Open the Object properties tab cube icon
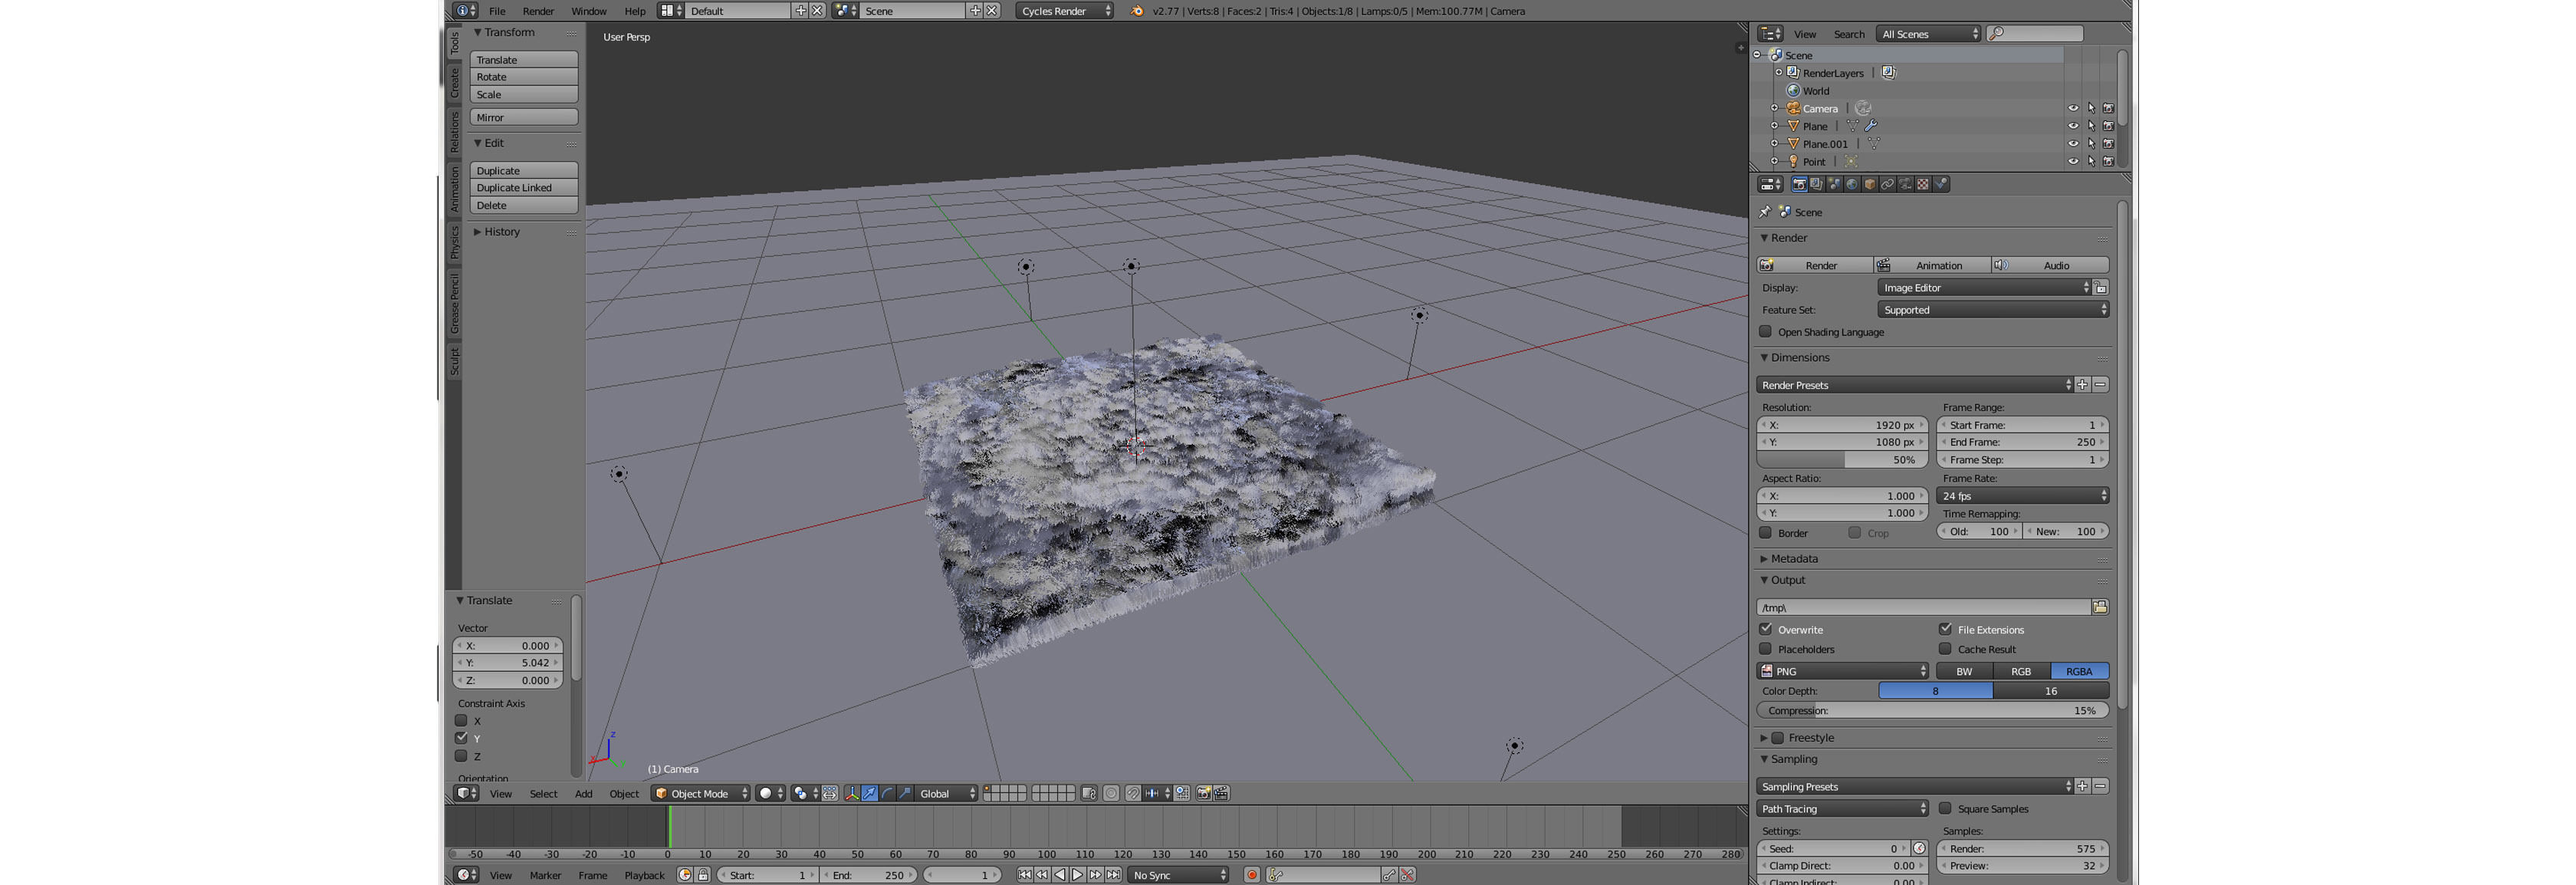The height and width of the screenshot is (885, 2576). click(x=1869, y=184)
